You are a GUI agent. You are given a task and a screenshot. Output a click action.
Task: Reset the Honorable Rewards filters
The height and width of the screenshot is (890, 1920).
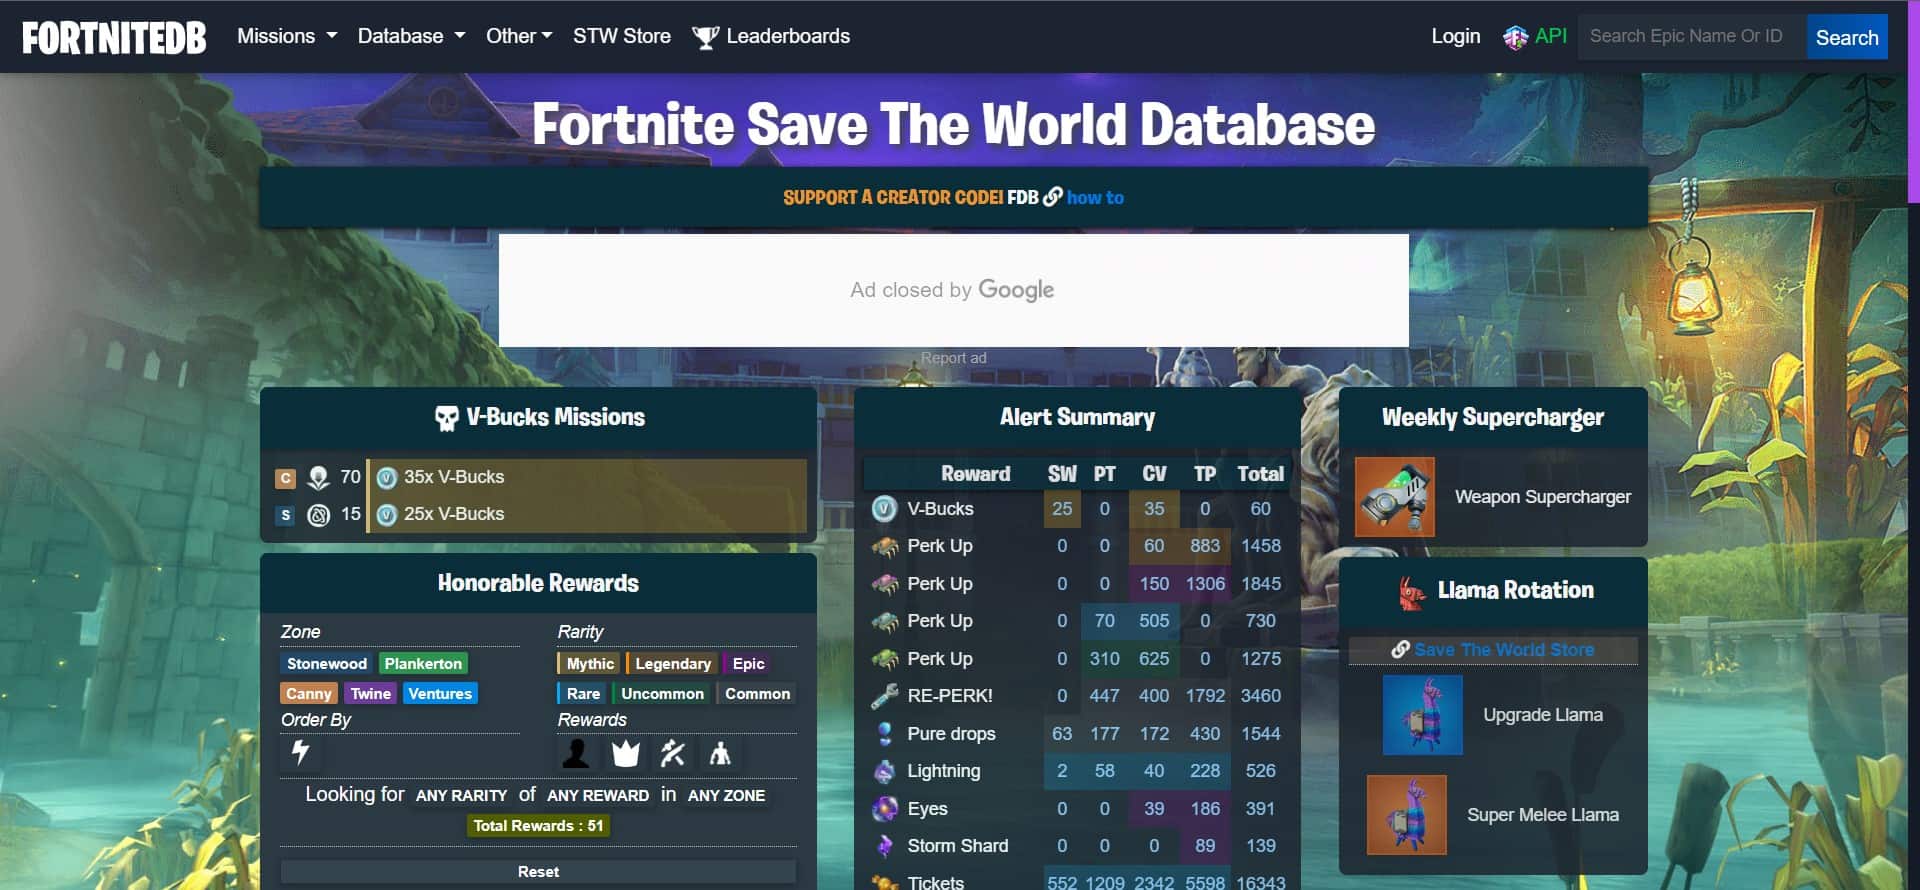click(538, 872)
